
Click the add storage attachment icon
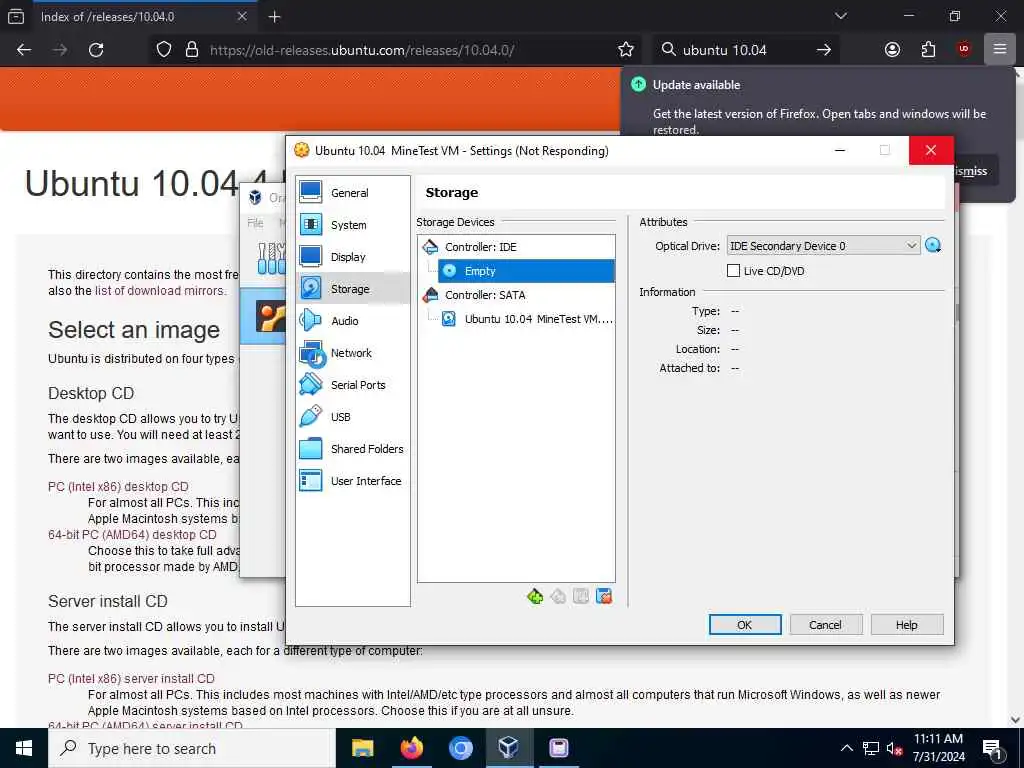(581, 596)
